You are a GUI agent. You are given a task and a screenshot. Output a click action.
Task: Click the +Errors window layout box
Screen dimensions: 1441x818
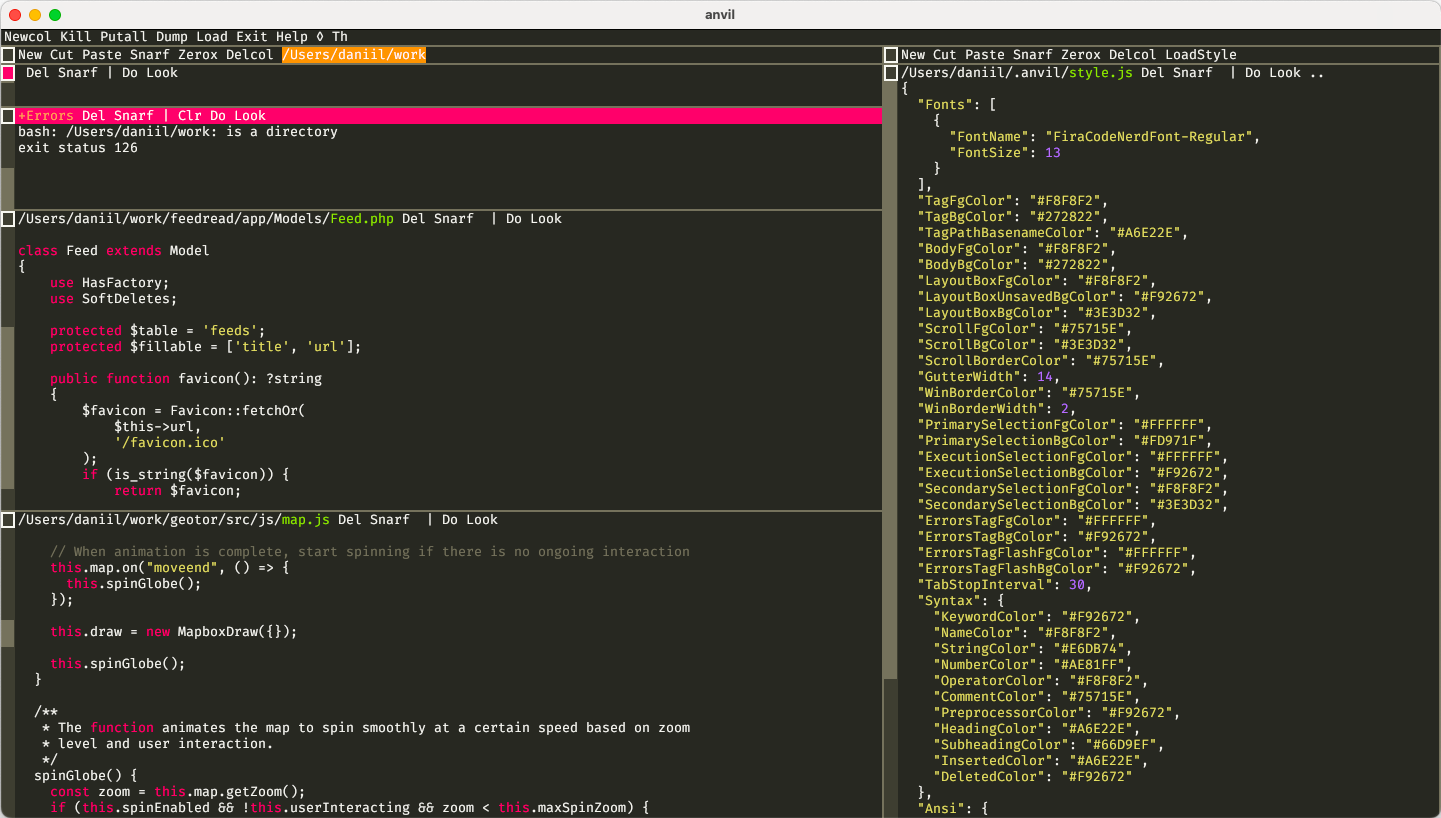[8, 116]
